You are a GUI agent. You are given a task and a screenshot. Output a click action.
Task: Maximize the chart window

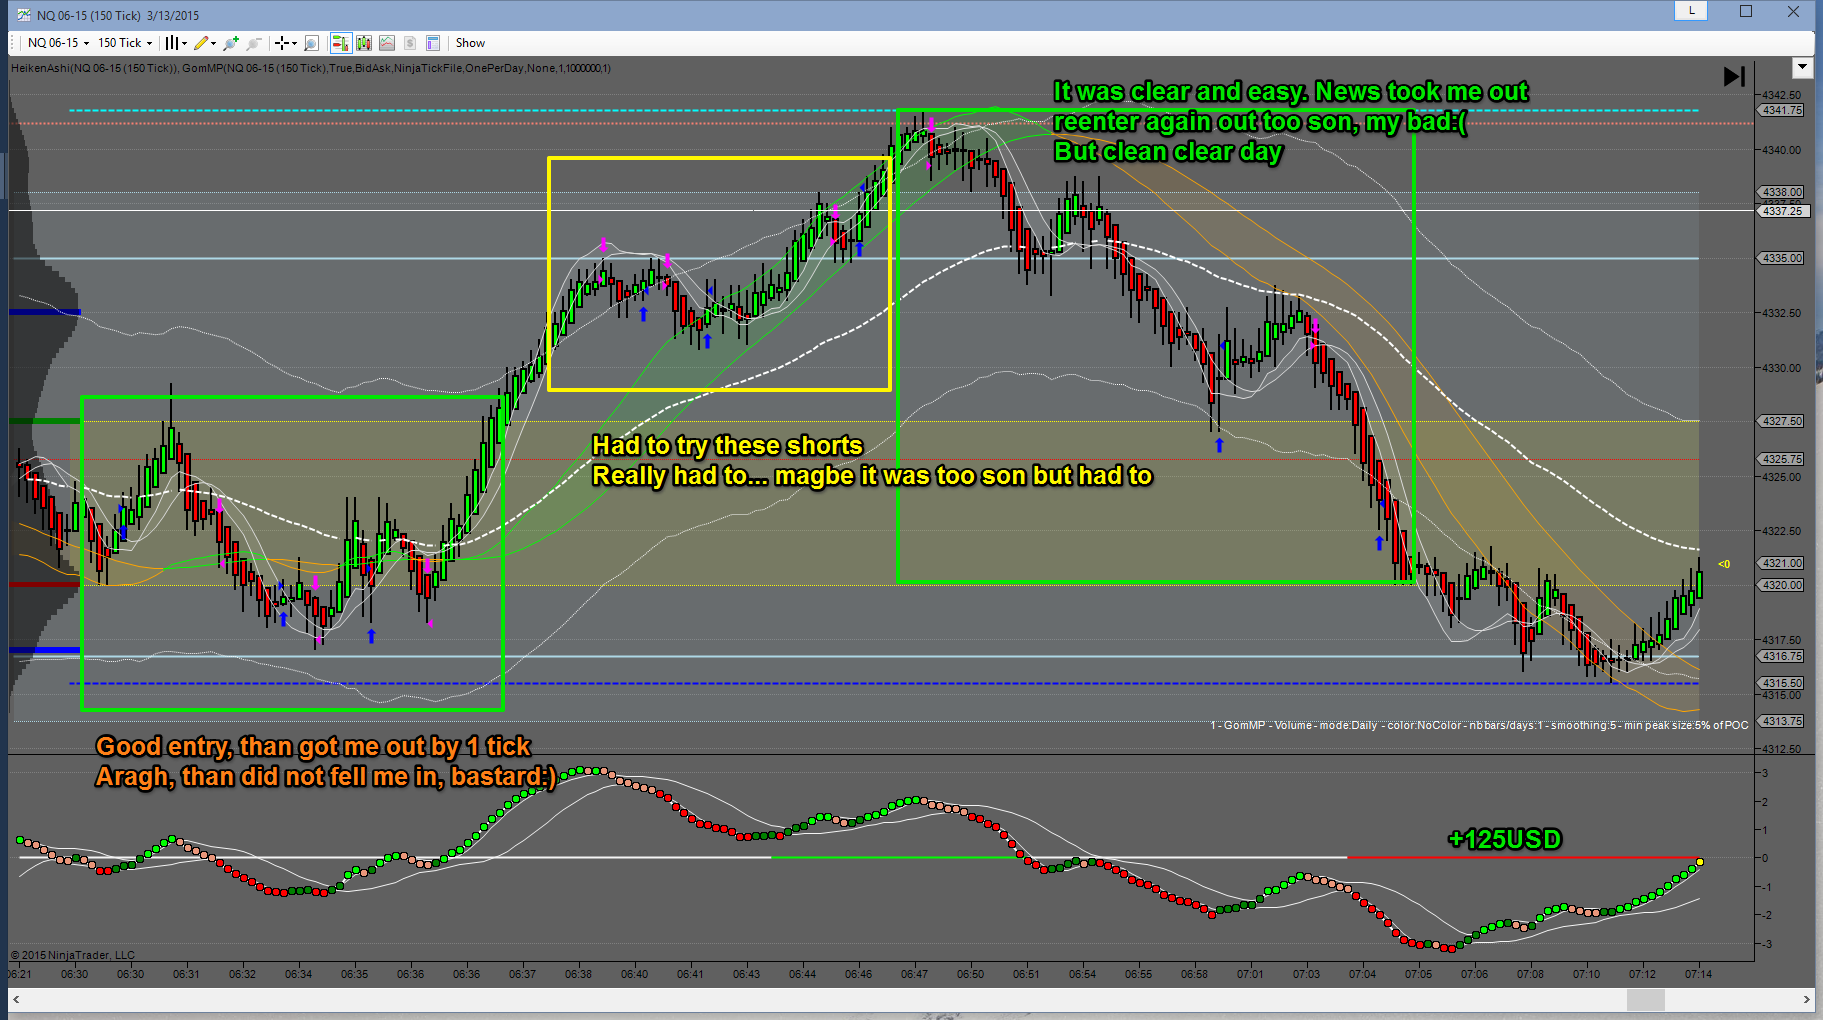tap(1746, 11)
